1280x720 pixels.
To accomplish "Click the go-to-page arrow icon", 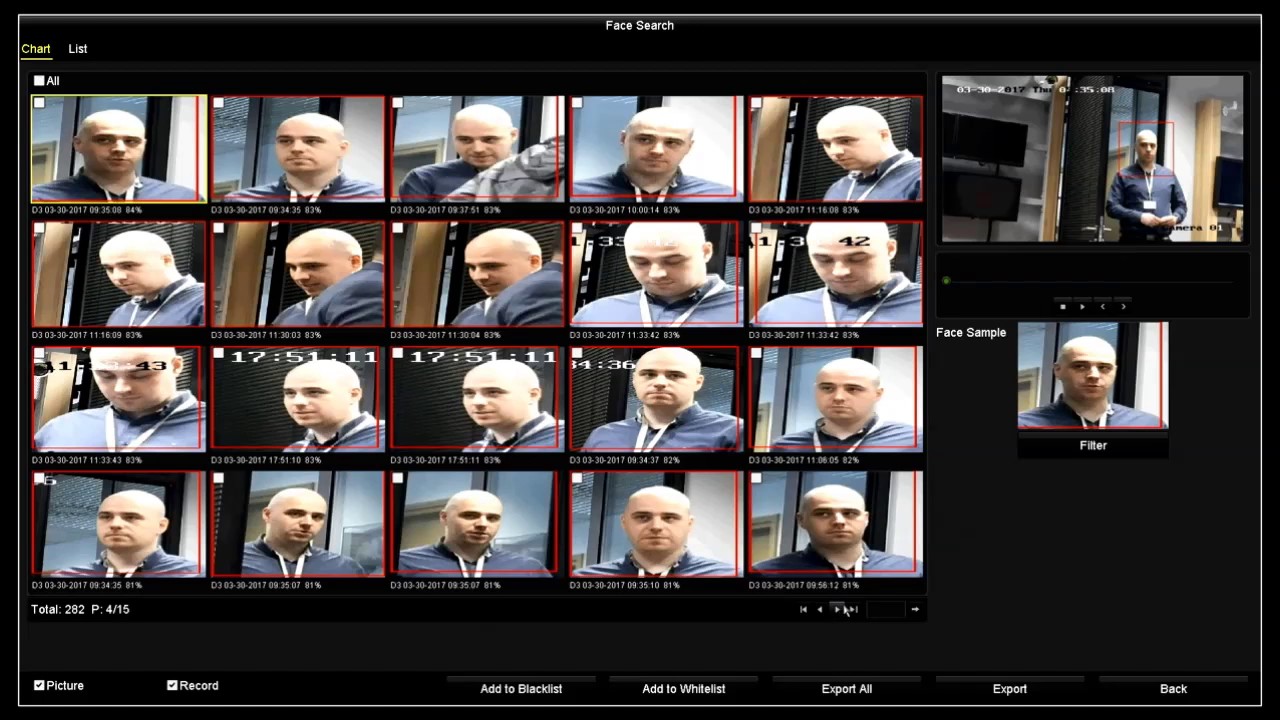I will [x=915, y=609].
